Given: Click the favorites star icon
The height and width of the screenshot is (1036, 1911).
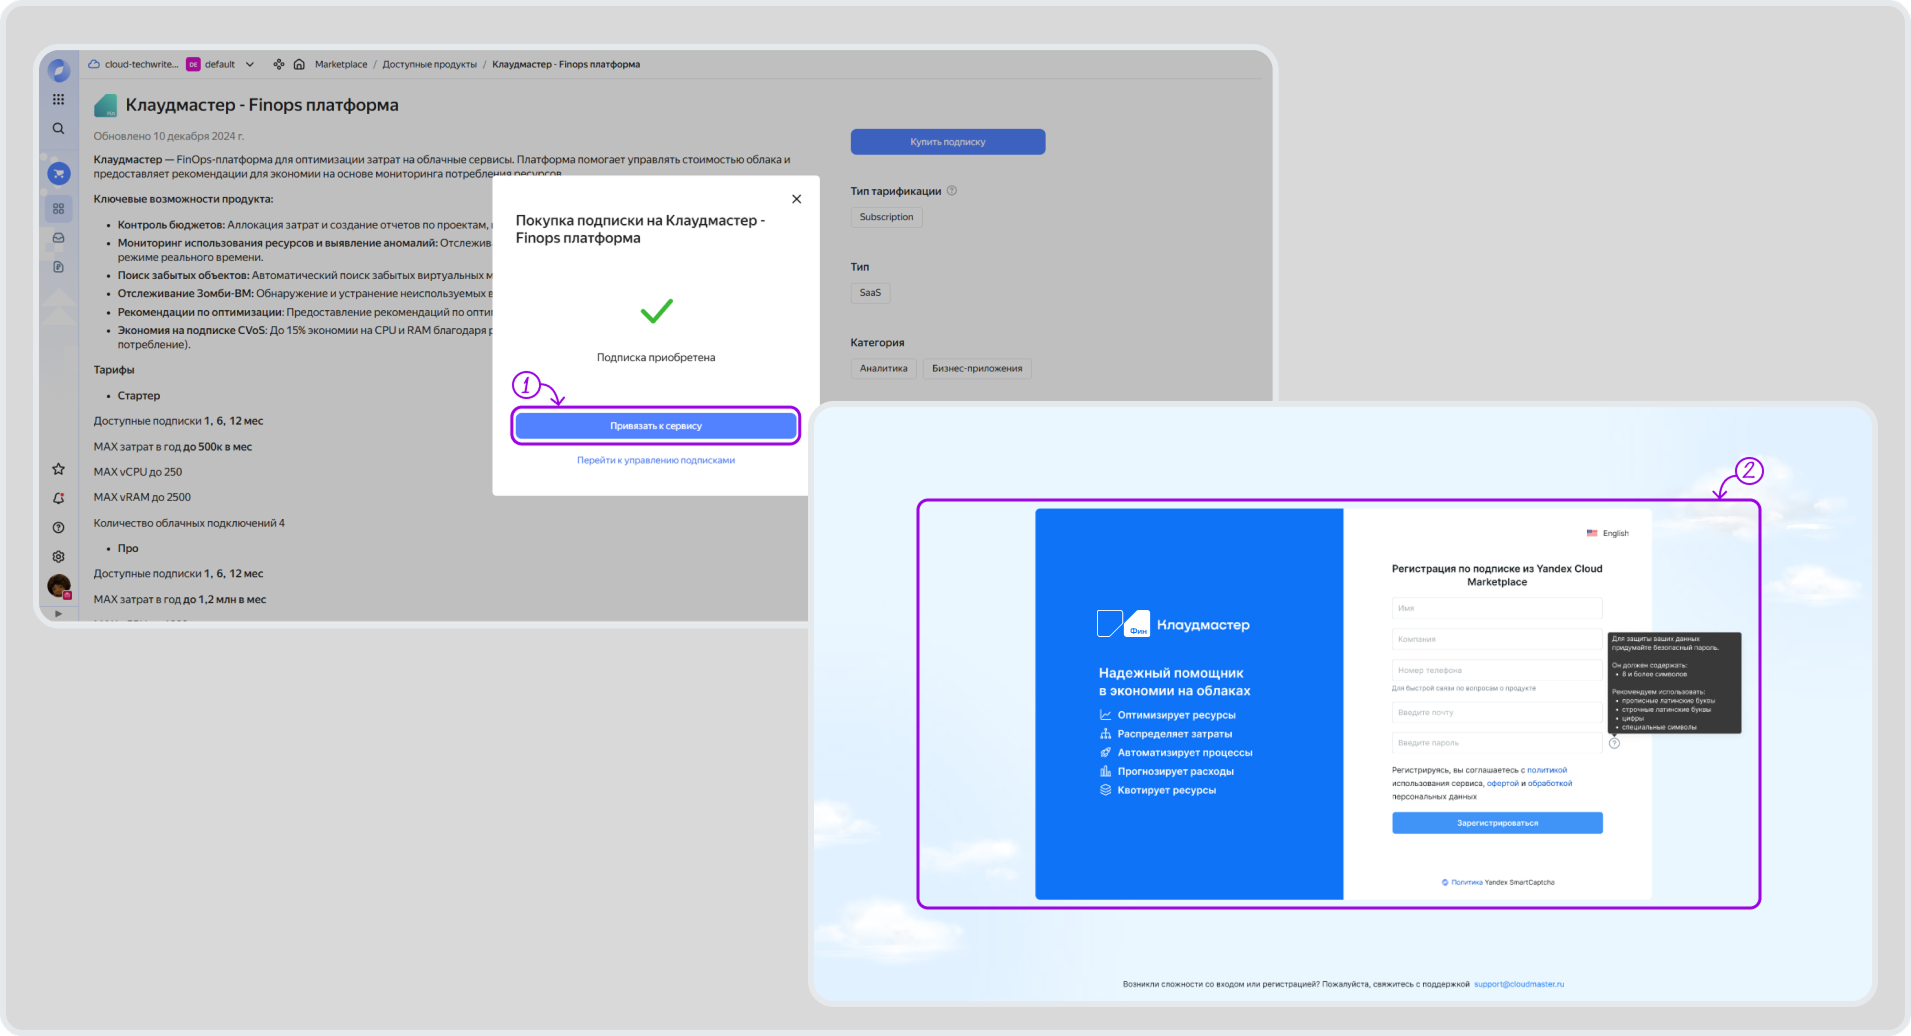Looking at the screenshot, I should 58,469.
